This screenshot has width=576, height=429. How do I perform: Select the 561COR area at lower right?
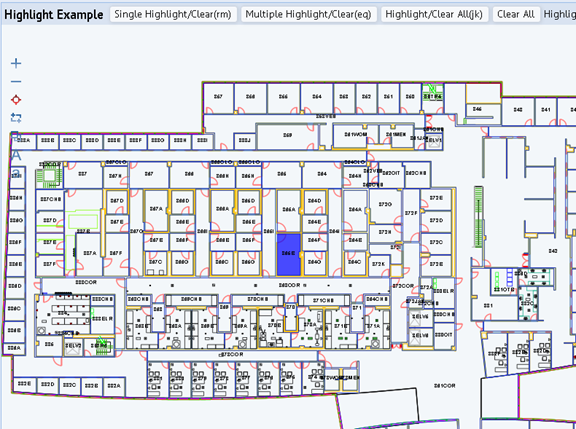[444, 386]
